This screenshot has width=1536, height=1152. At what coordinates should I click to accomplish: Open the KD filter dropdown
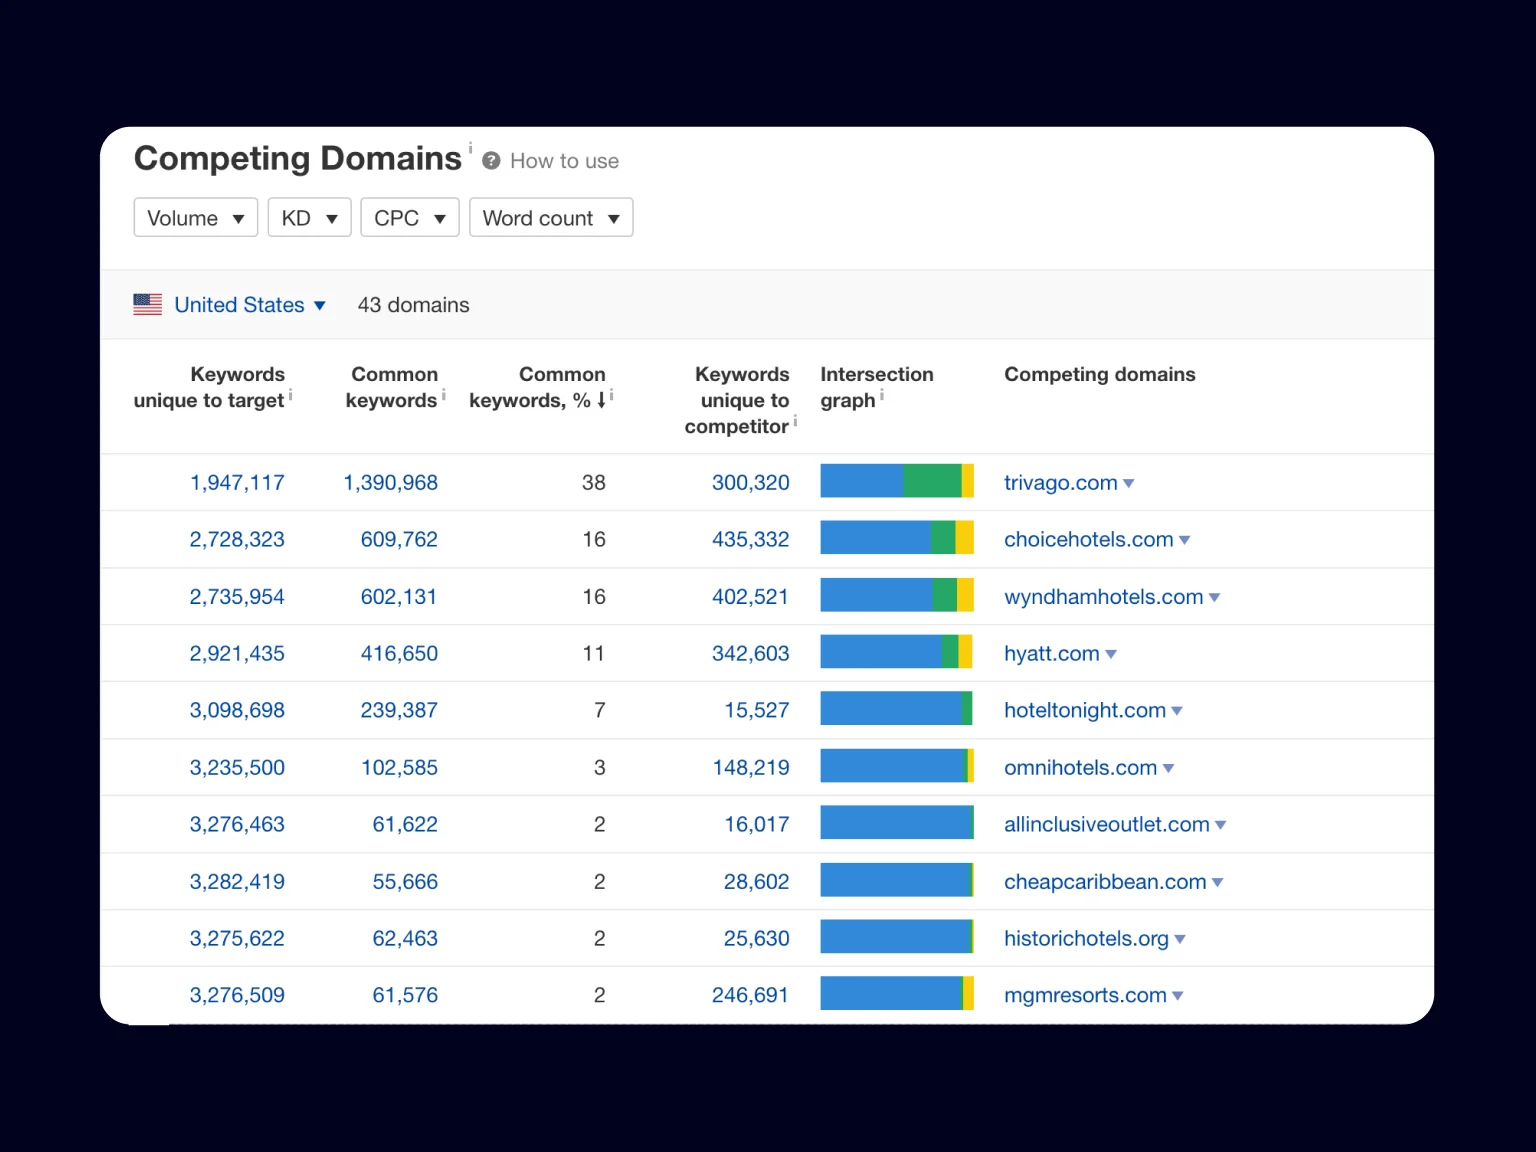click(310, 218)
